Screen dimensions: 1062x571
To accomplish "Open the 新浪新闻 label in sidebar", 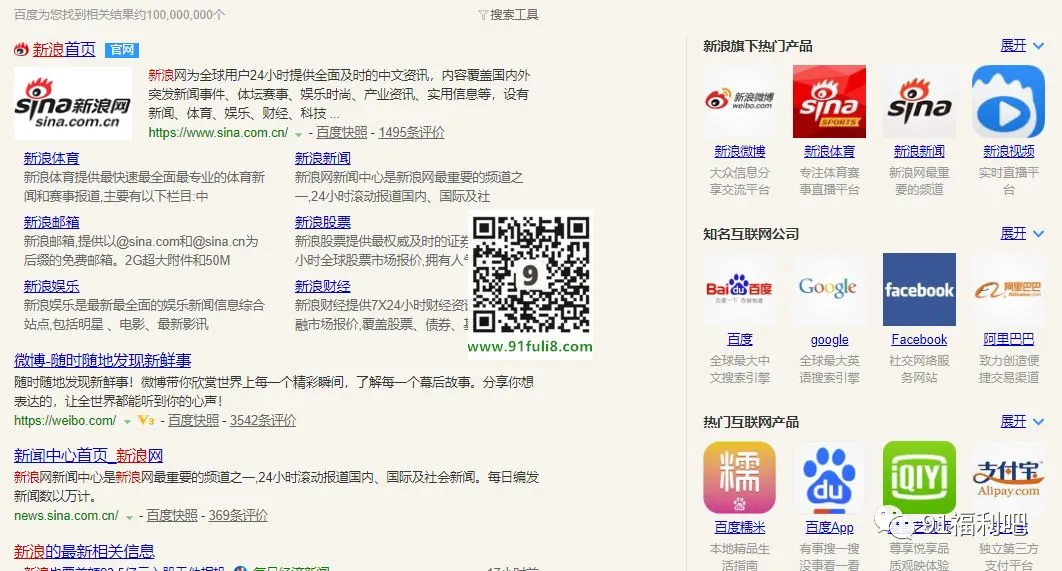I will click(x=919, y=152).
